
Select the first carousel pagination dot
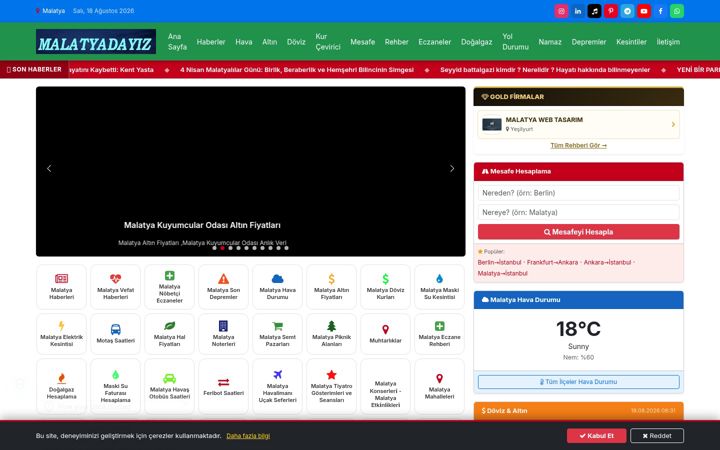(214, 248)
